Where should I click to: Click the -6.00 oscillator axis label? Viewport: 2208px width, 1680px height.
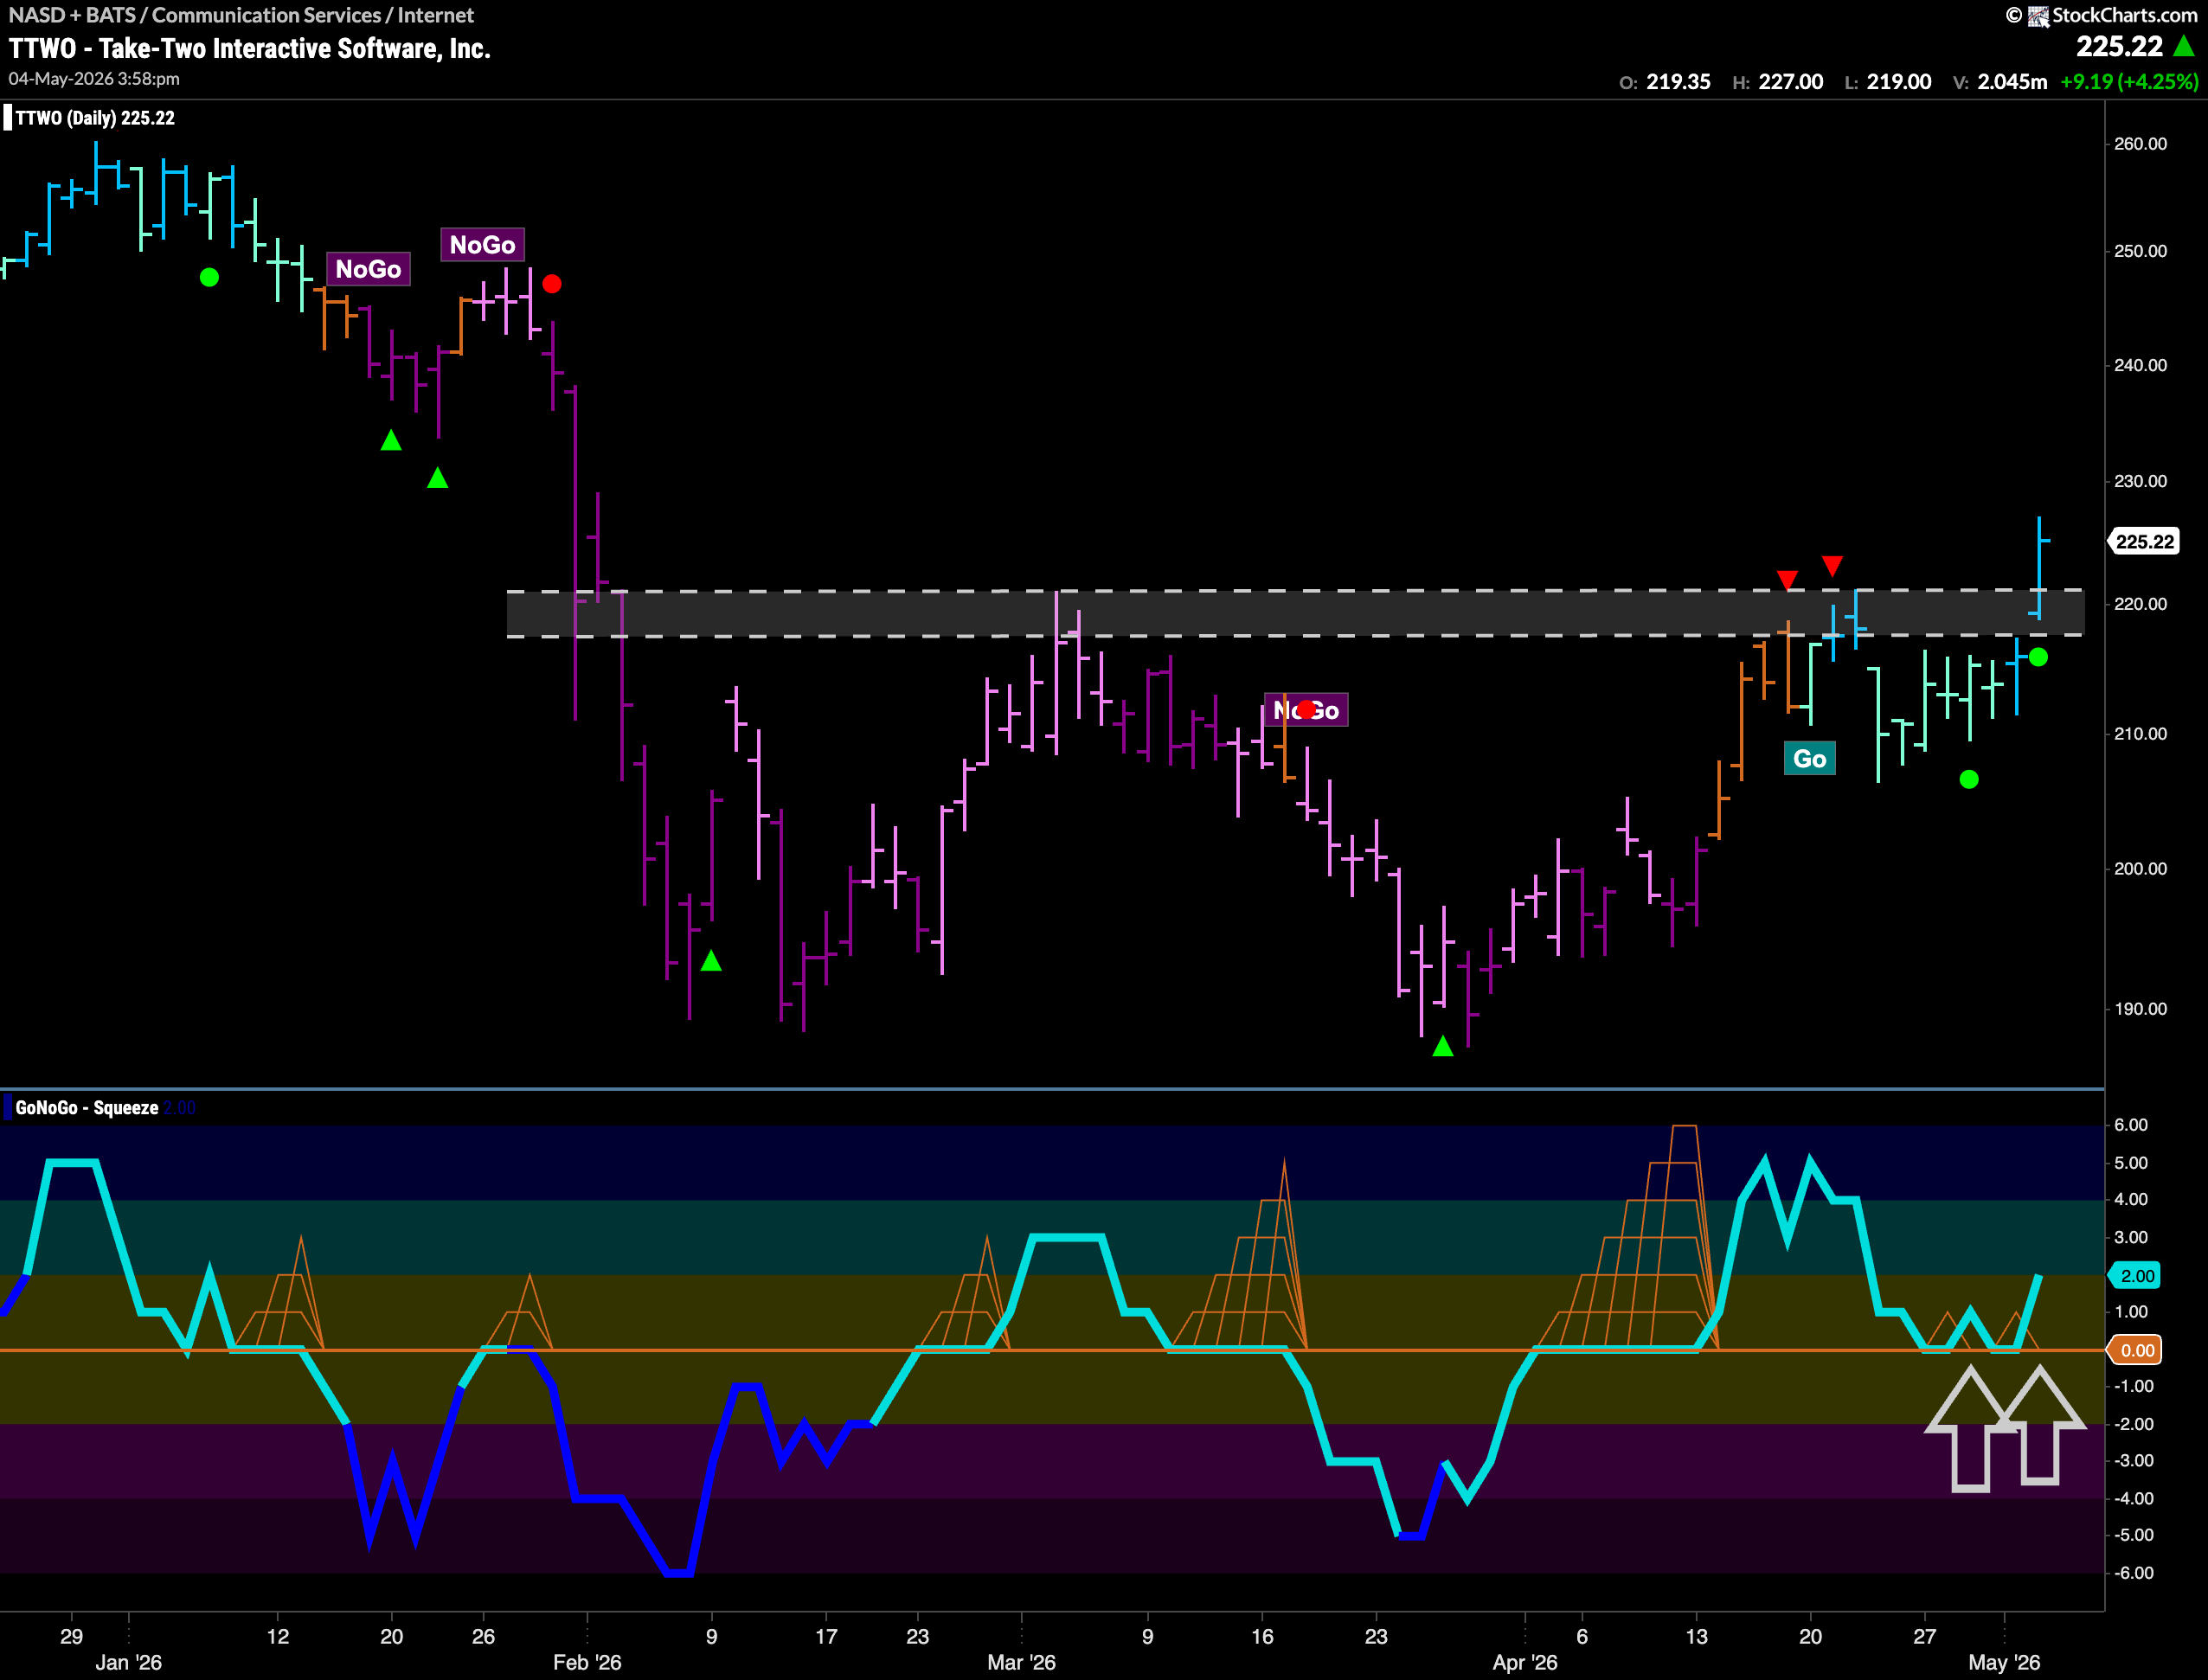pos(2133,1573)
